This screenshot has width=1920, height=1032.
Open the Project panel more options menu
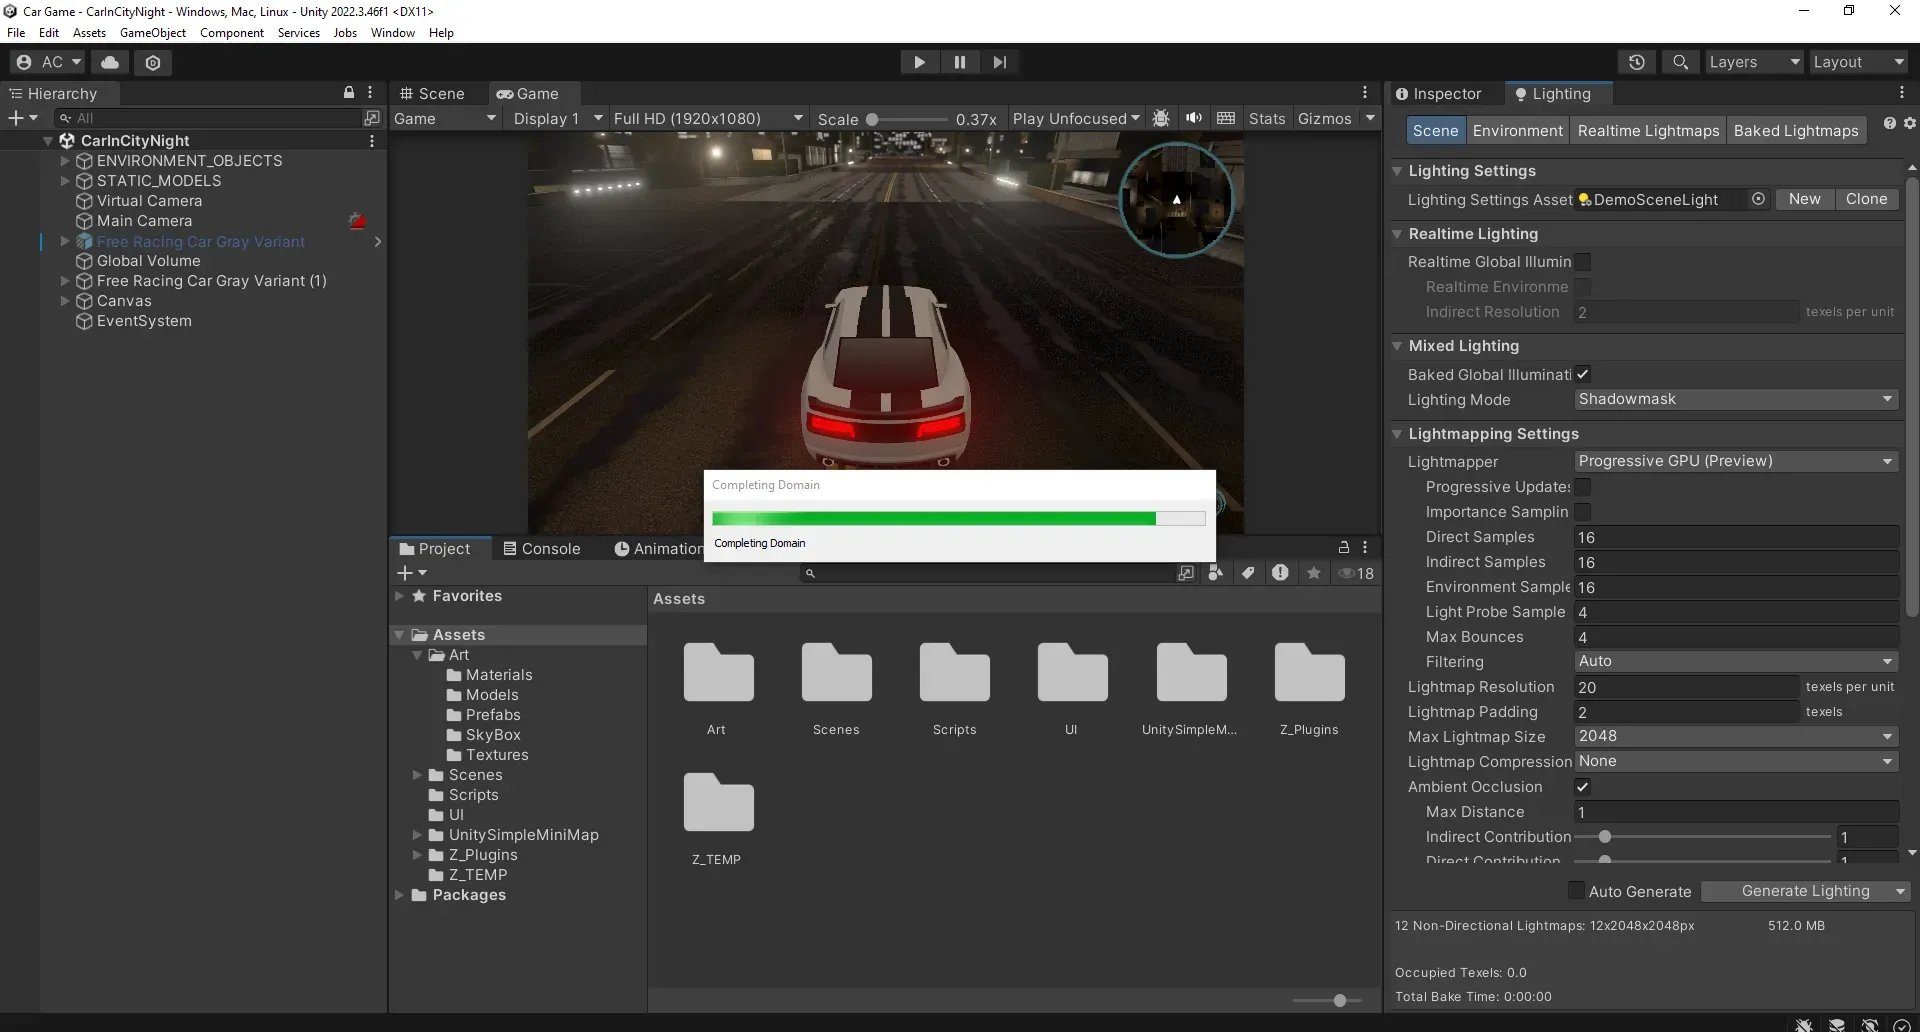1365,548
